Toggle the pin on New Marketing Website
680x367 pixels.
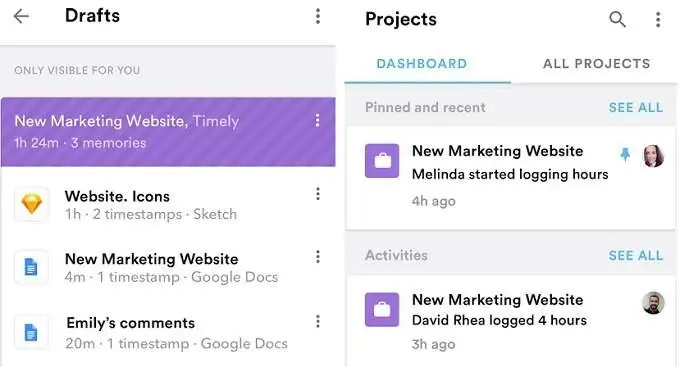625,154
